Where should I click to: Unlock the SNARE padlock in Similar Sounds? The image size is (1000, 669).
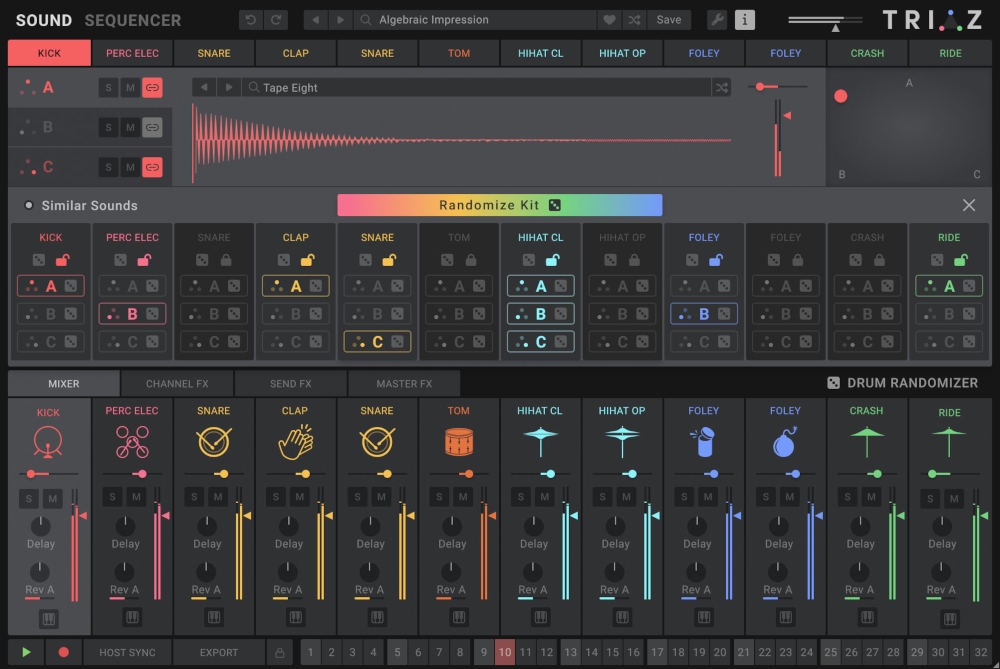225,260
